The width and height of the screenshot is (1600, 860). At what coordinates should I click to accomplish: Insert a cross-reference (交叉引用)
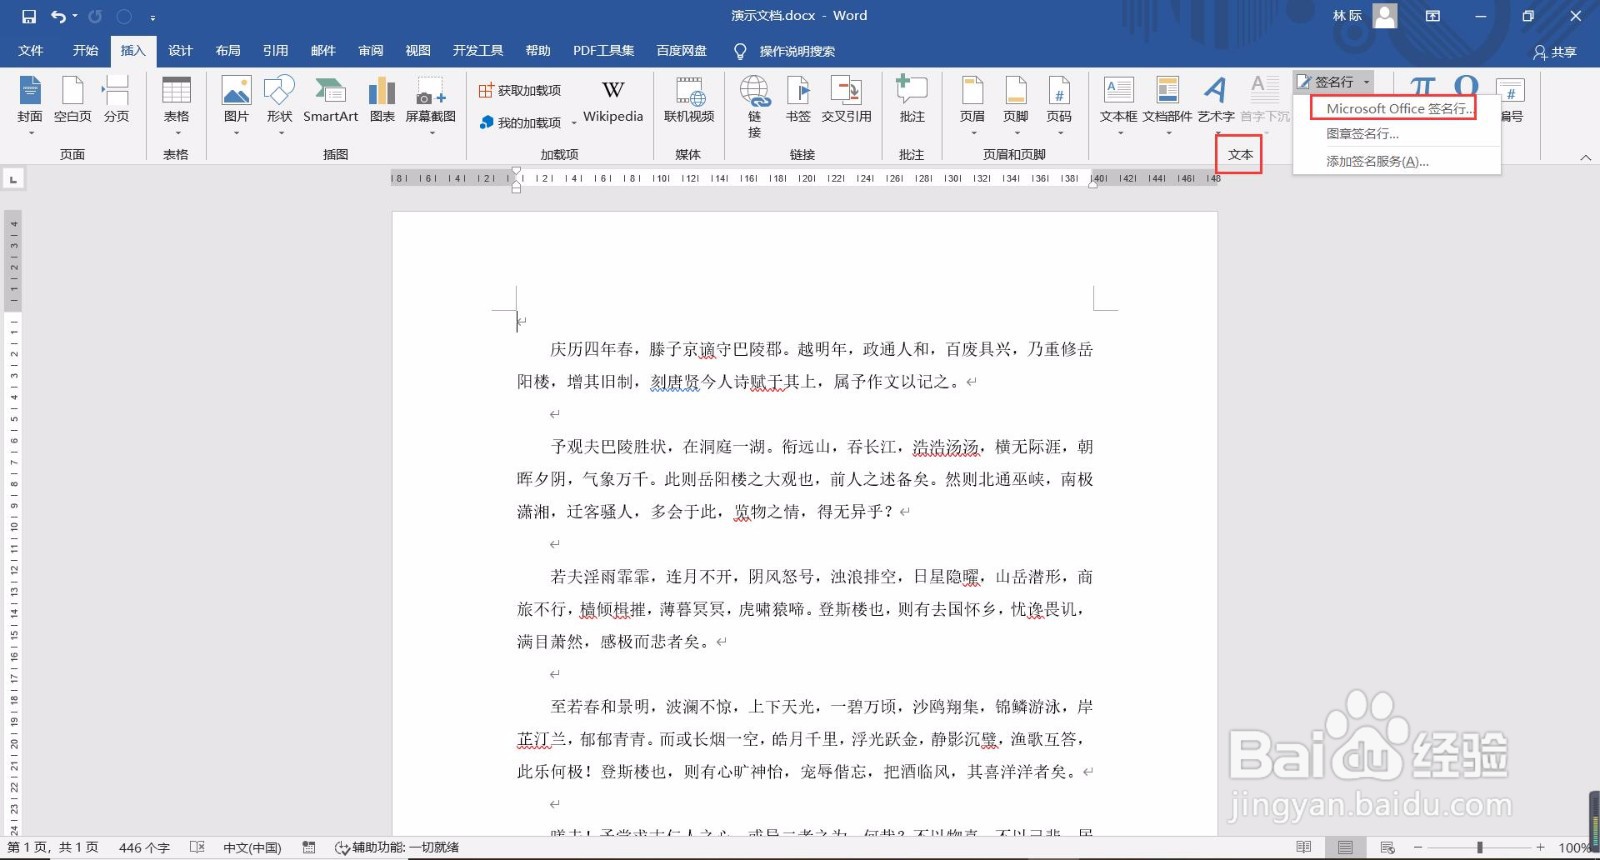click(x=846, y=100)
